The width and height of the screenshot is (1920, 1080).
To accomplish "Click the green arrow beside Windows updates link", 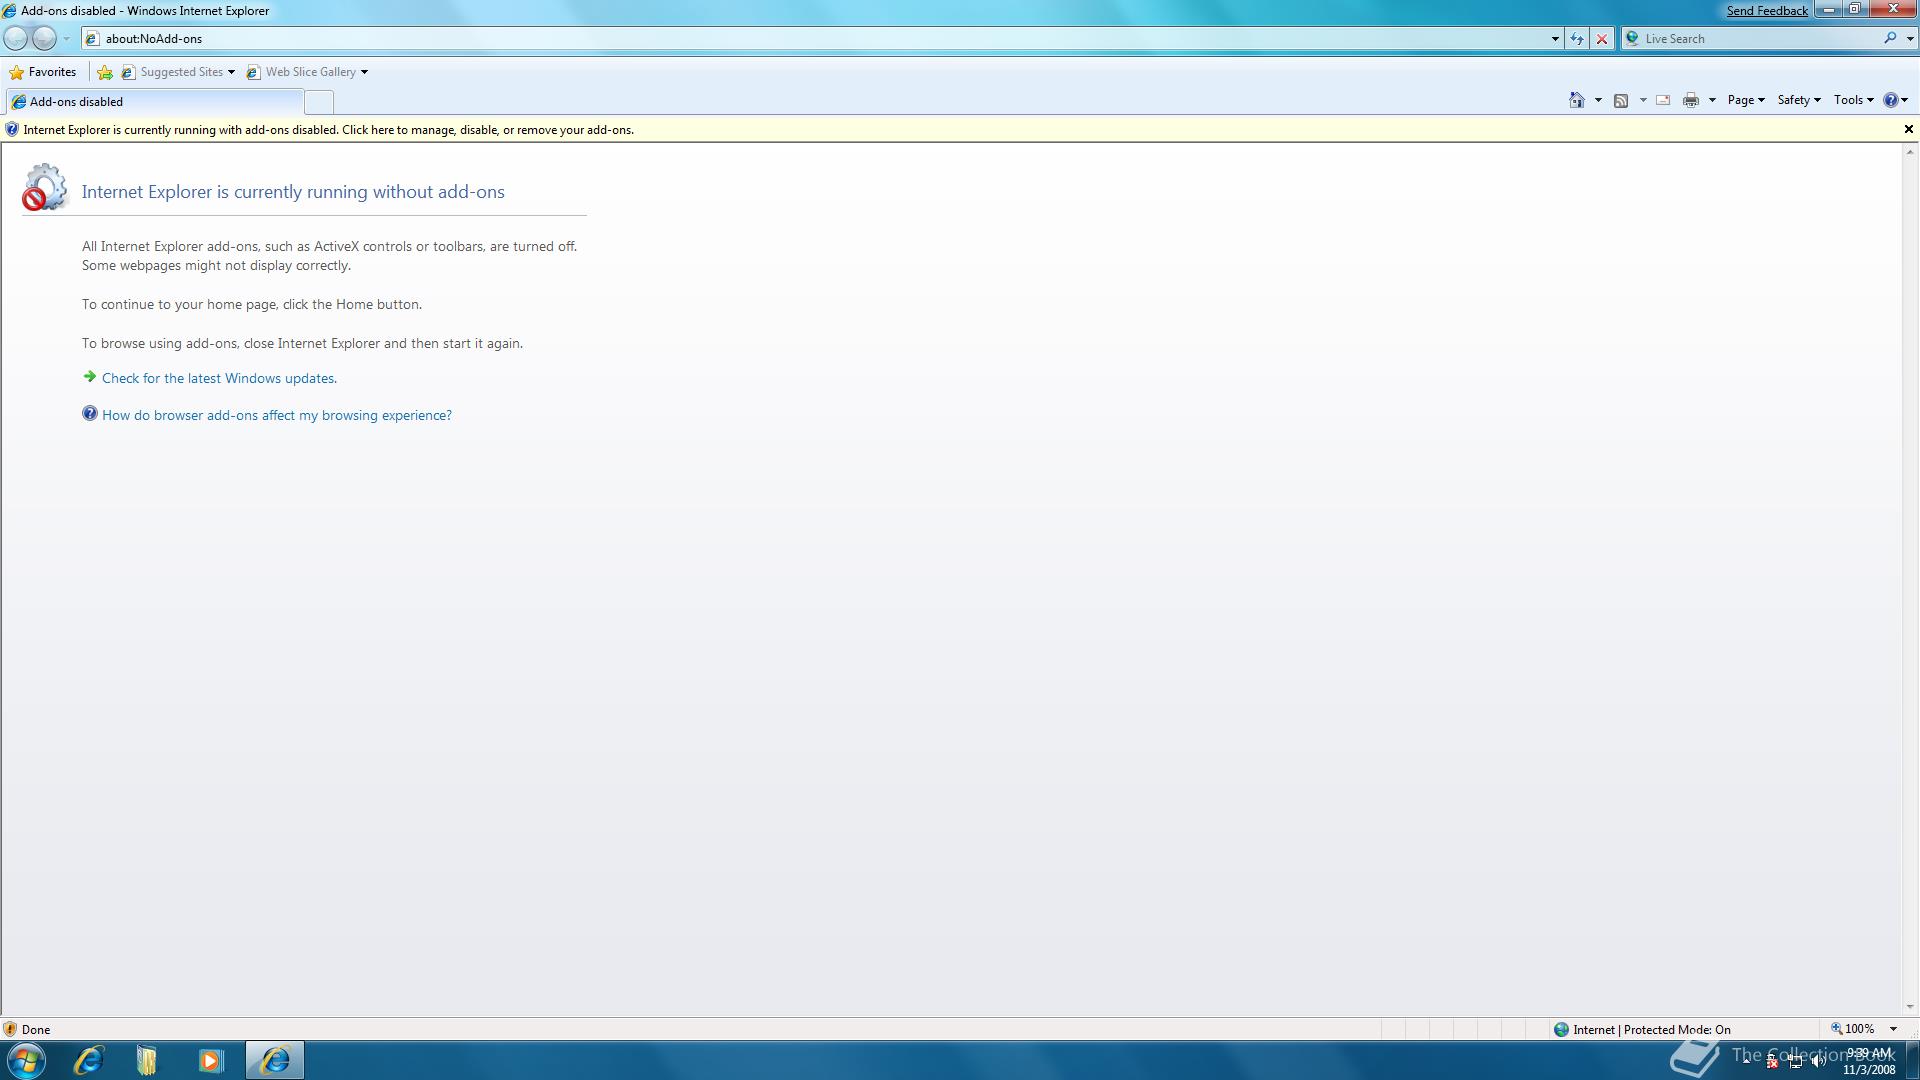I will (x=90, y=377).
